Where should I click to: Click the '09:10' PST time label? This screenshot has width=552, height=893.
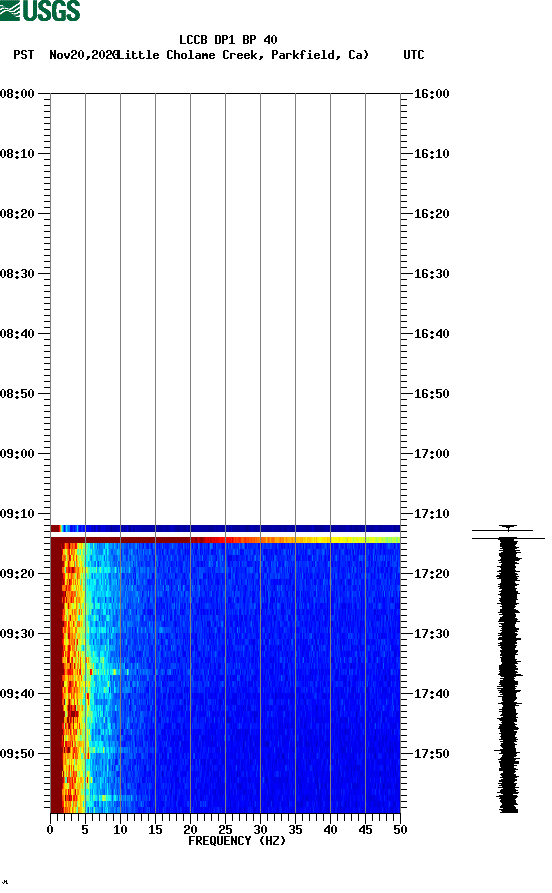[18, 514]
